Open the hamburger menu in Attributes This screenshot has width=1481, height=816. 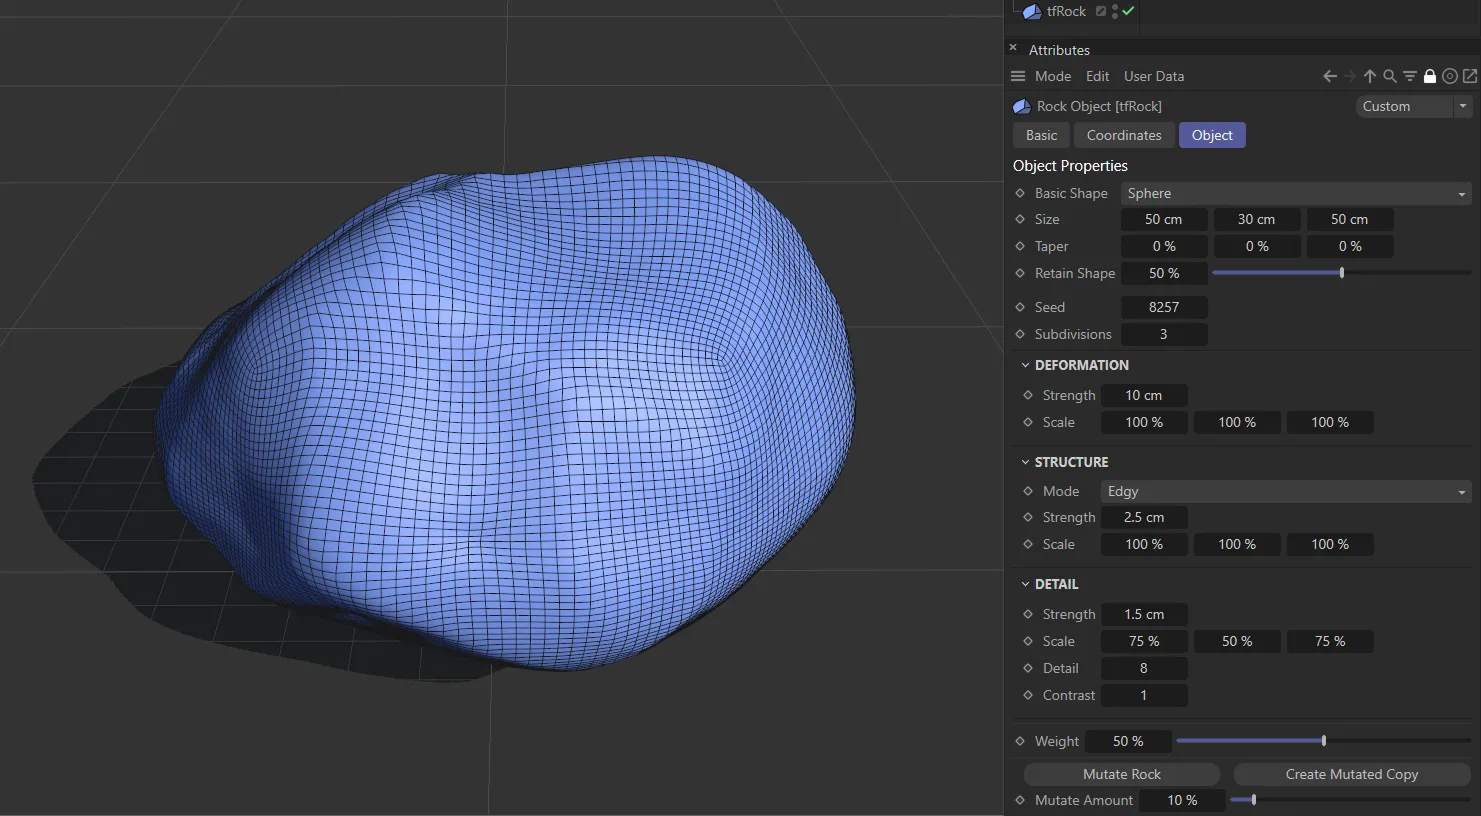click(x=1018, y=76)
